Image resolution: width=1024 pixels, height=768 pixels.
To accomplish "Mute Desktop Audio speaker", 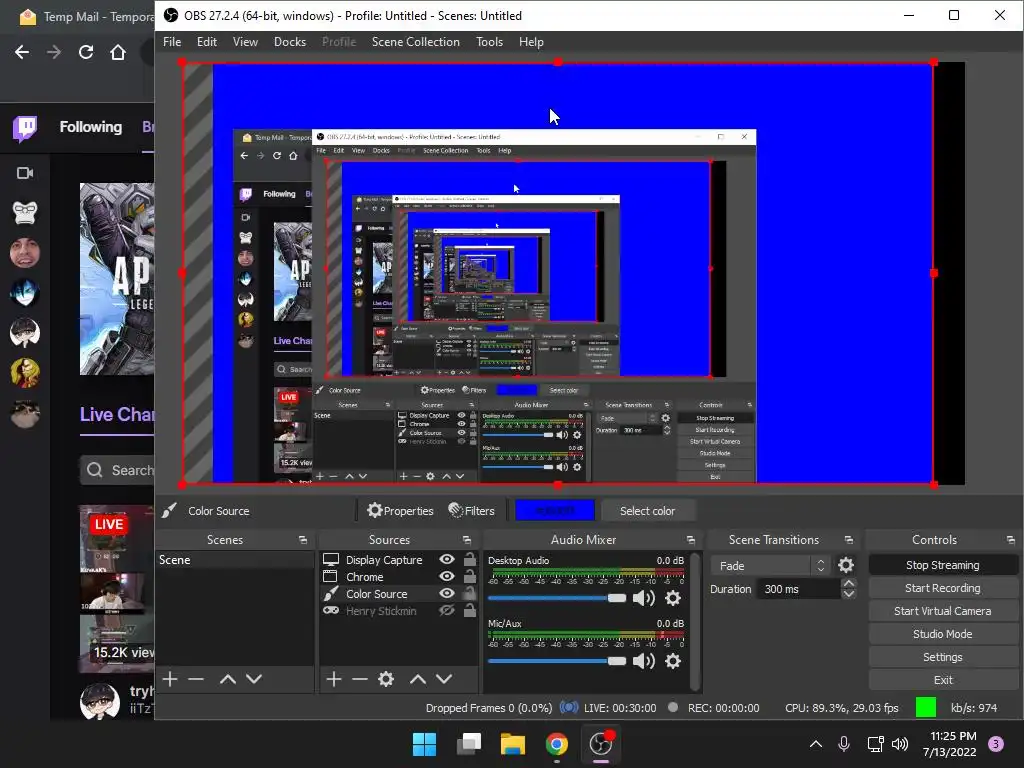I will click(x=644, y=598).
